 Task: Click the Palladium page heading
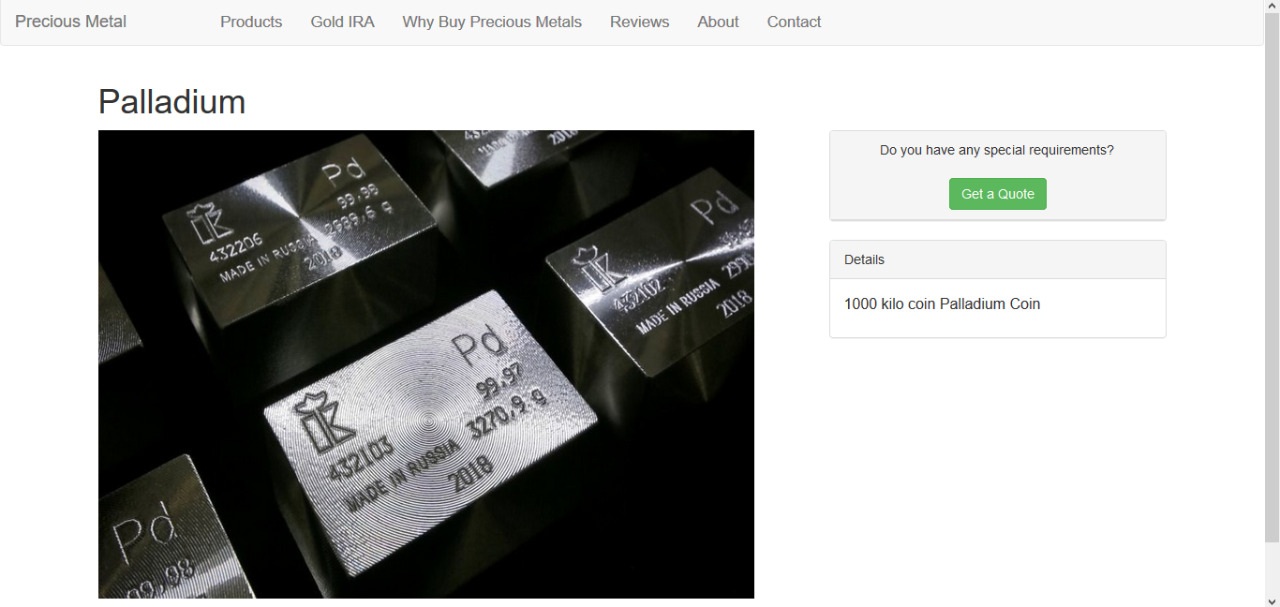click(x=172, y=101)
